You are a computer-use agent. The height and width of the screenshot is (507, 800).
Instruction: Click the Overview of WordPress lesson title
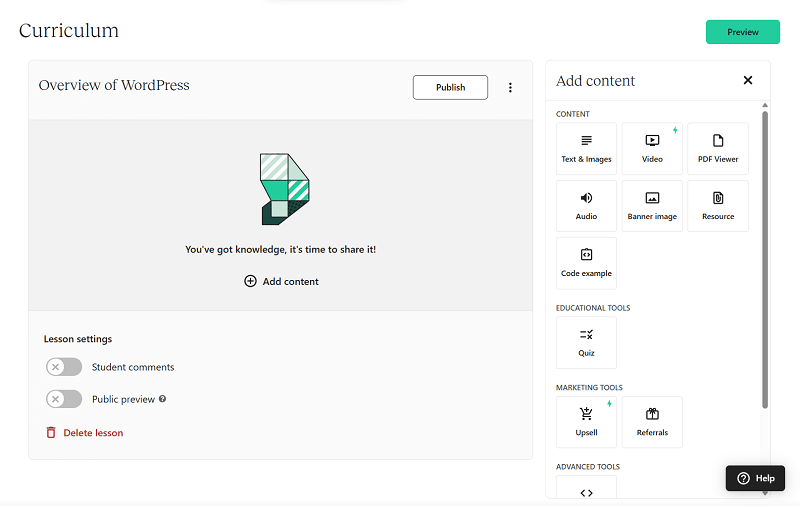(114, 85)
